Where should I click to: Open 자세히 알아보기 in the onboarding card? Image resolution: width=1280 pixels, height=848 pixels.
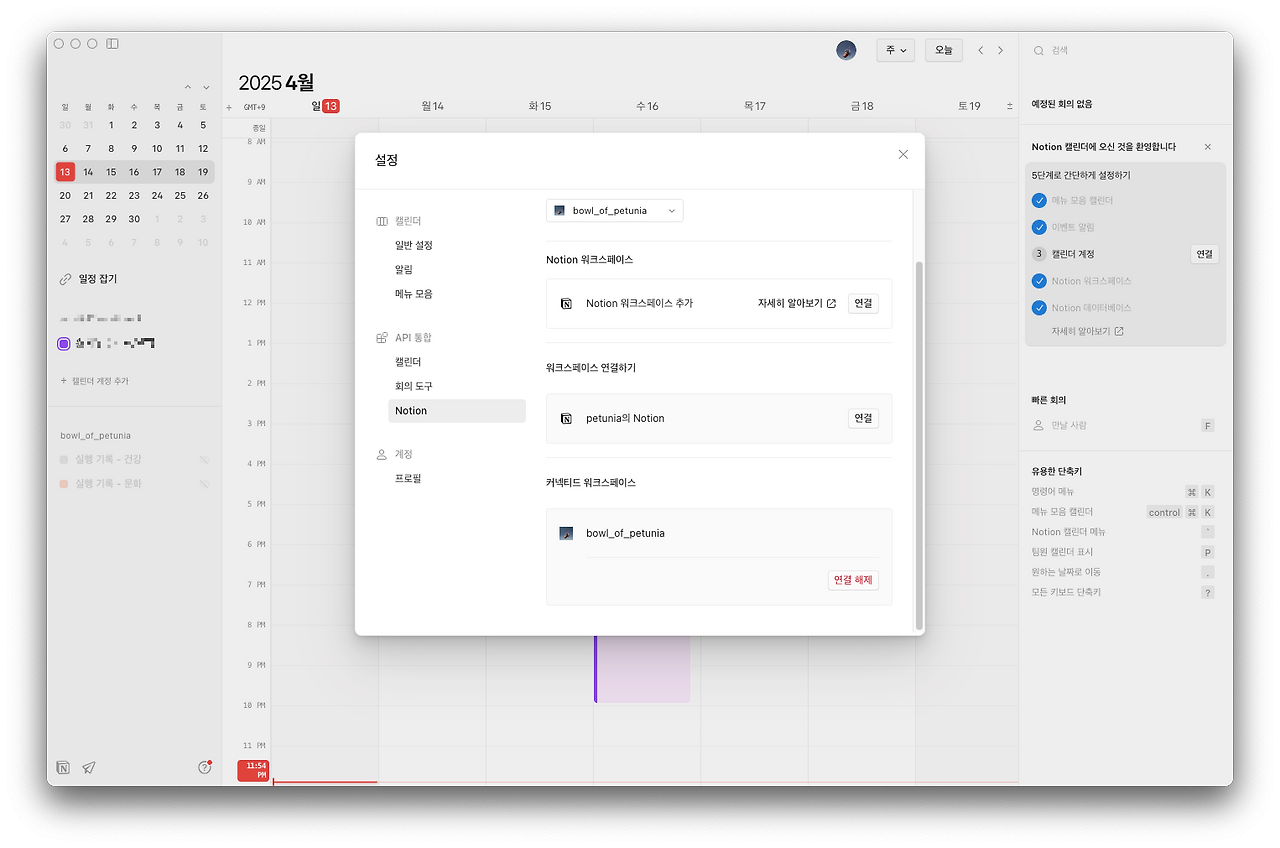tap(1087, 331)
